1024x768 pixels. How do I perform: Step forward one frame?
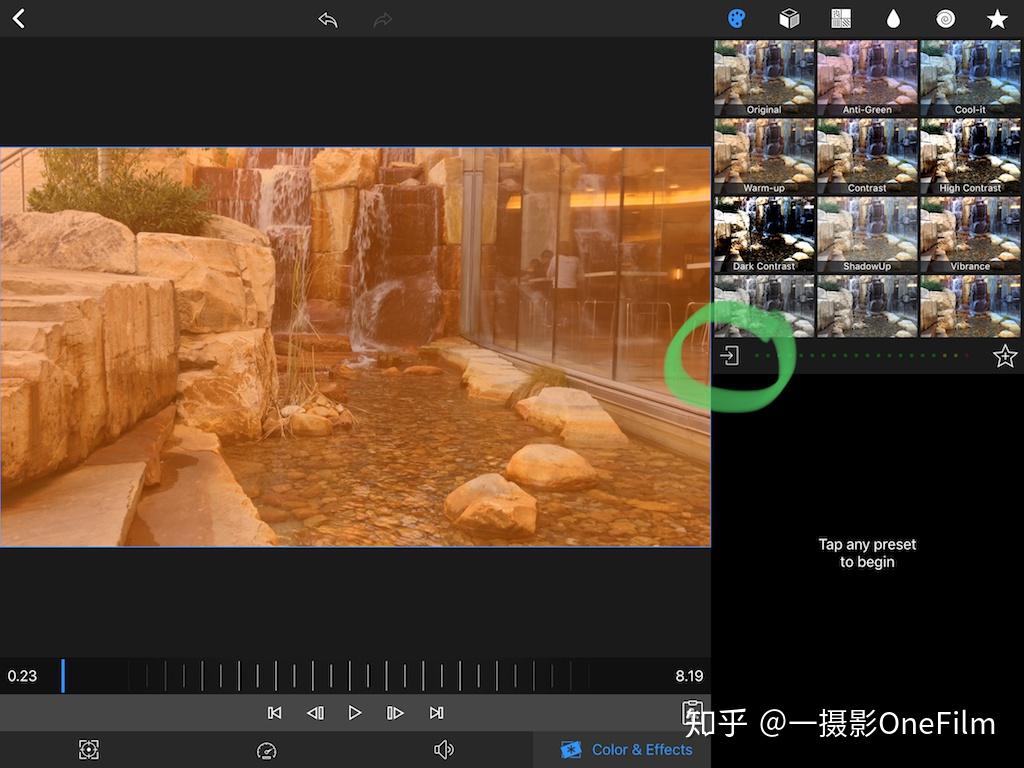[x=395, y=713]
